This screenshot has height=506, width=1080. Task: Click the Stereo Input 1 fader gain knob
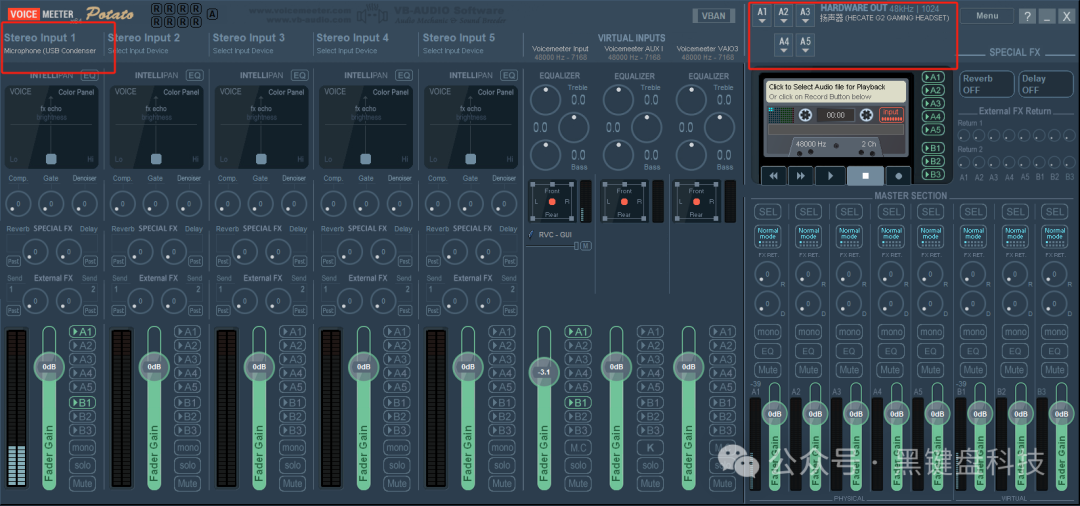click(48, 367)
